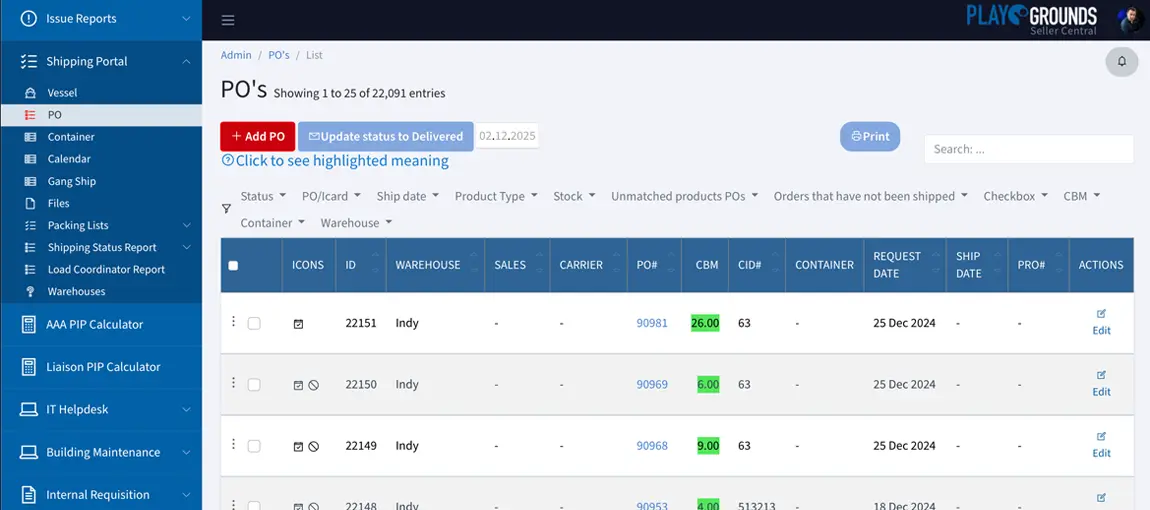
Task: Open PO number 90981 link
Action: pos(652,323)
